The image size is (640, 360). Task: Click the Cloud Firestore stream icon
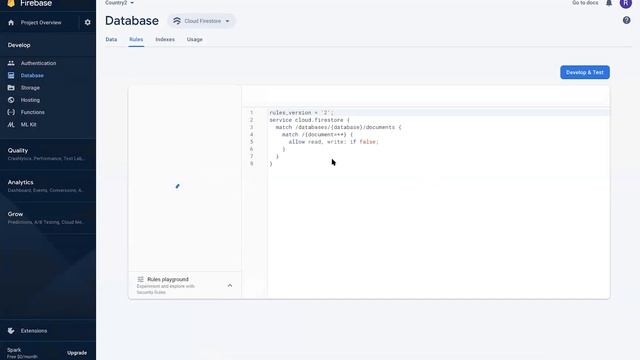click(x=177, y=21)
